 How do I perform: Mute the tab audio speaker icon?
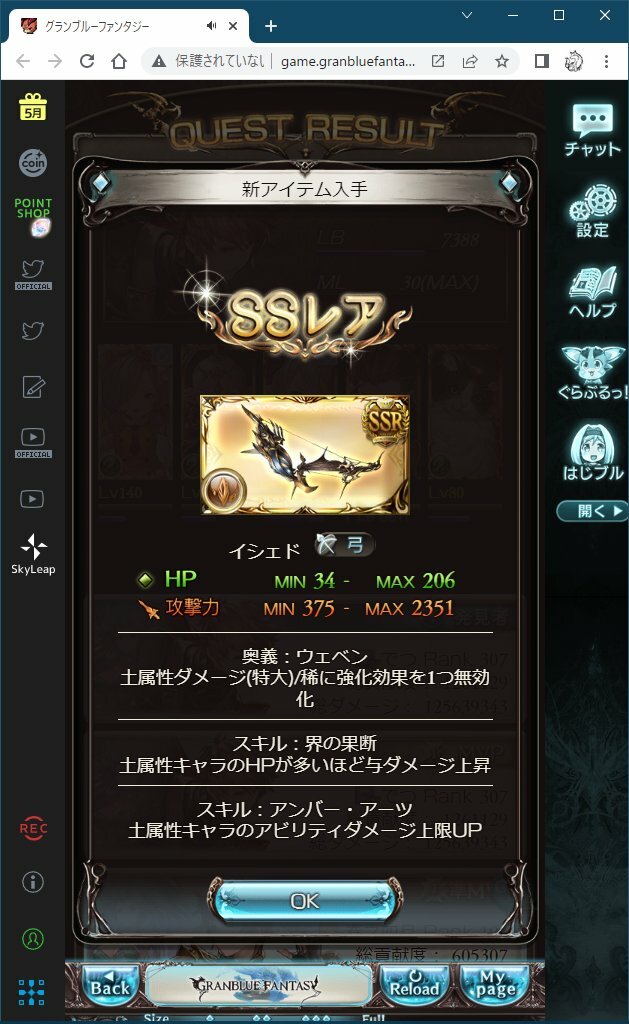coord(212,25)
